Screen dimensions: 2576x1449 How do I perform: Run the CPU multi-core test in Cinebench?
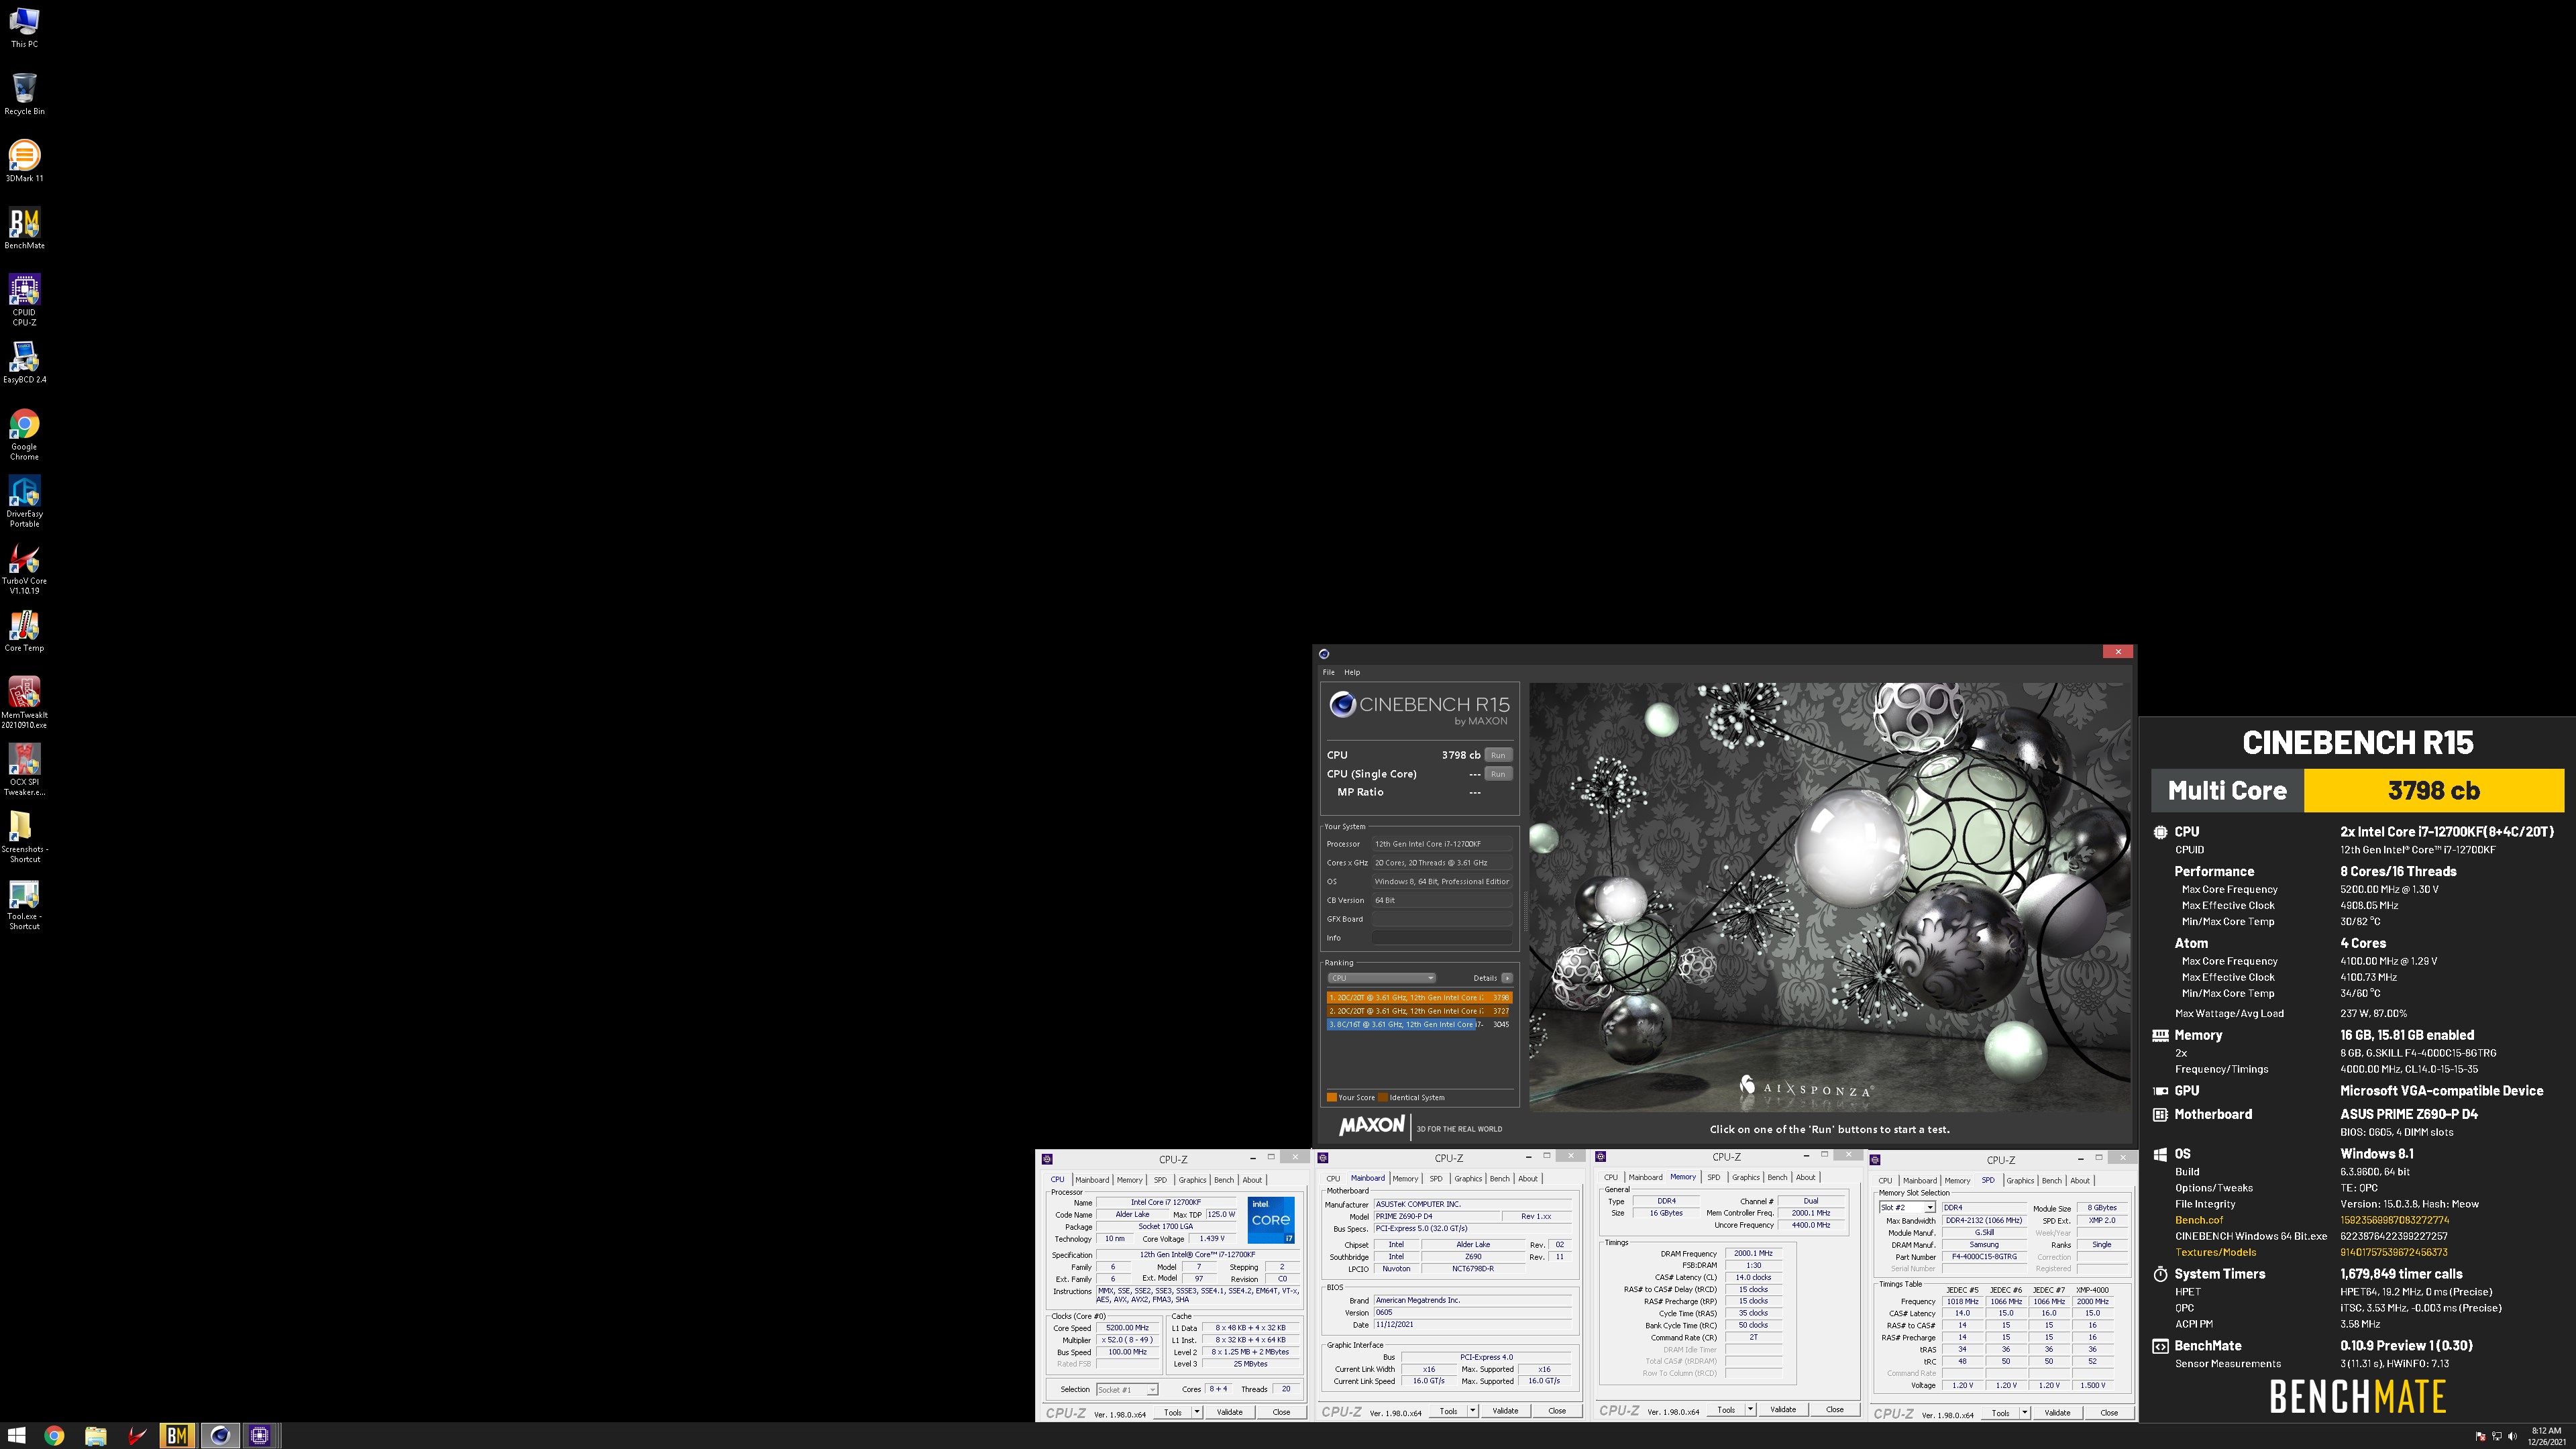tap(1498, 755)
